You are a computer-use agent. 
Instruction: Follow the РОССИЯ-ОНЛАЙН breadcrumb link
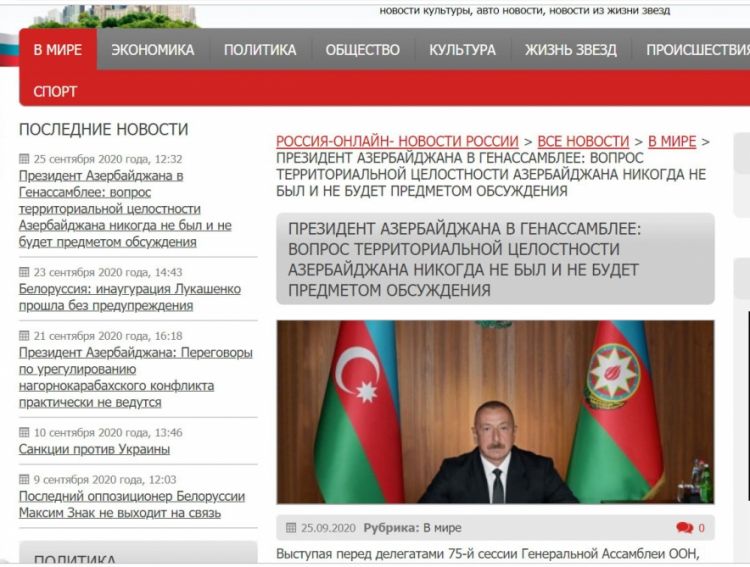(x=397, y=142)
